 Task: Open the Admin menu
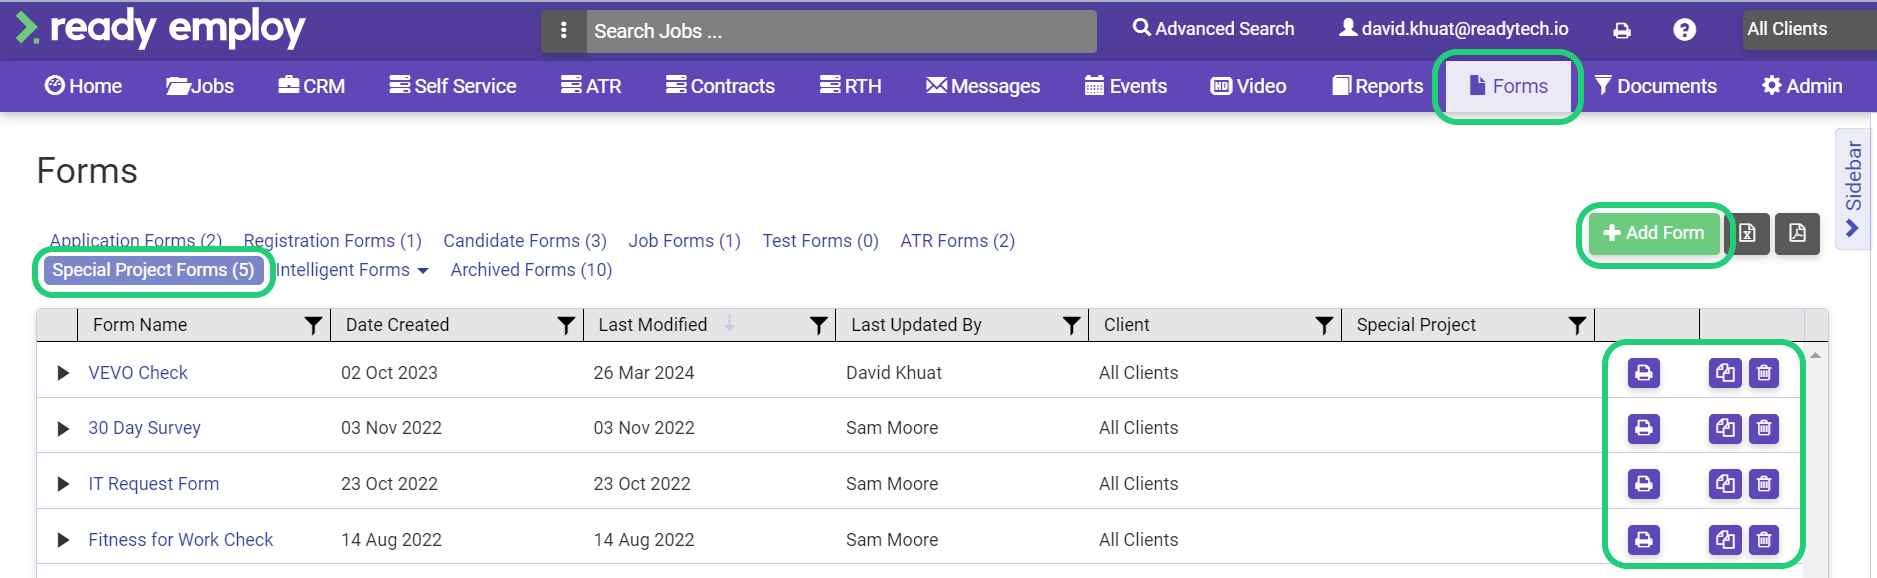(x=1801, y=86)
